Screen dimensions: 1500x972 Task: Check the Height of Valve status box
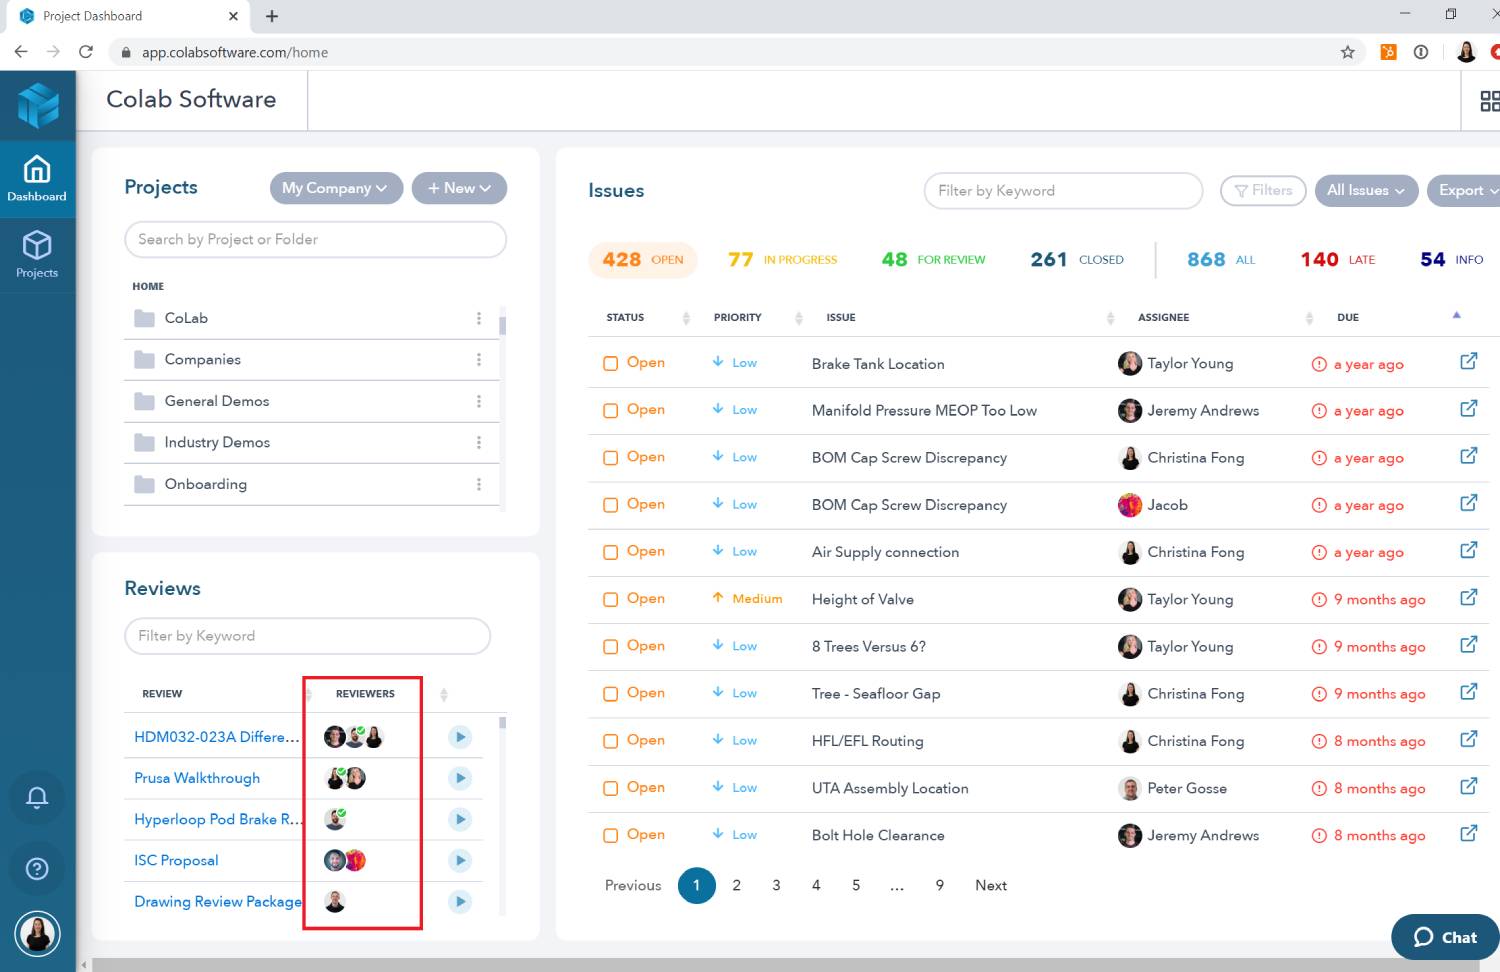(x=610, y=600)
